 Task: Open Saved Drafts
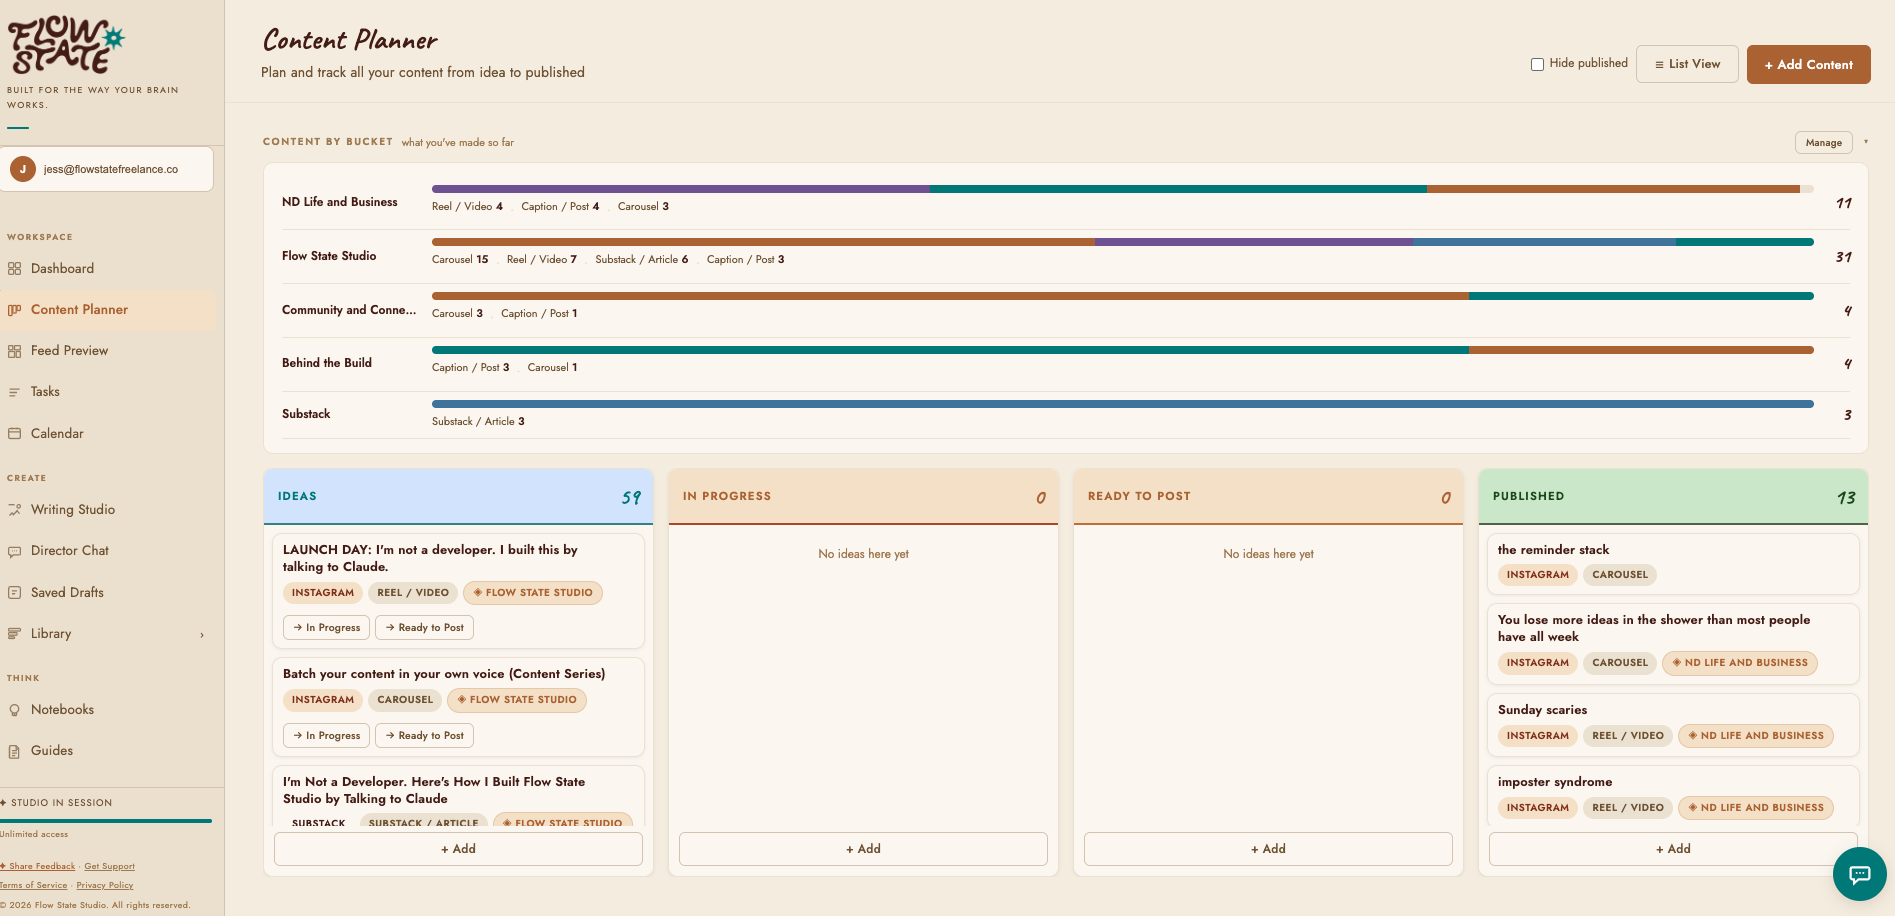(108, 593)
